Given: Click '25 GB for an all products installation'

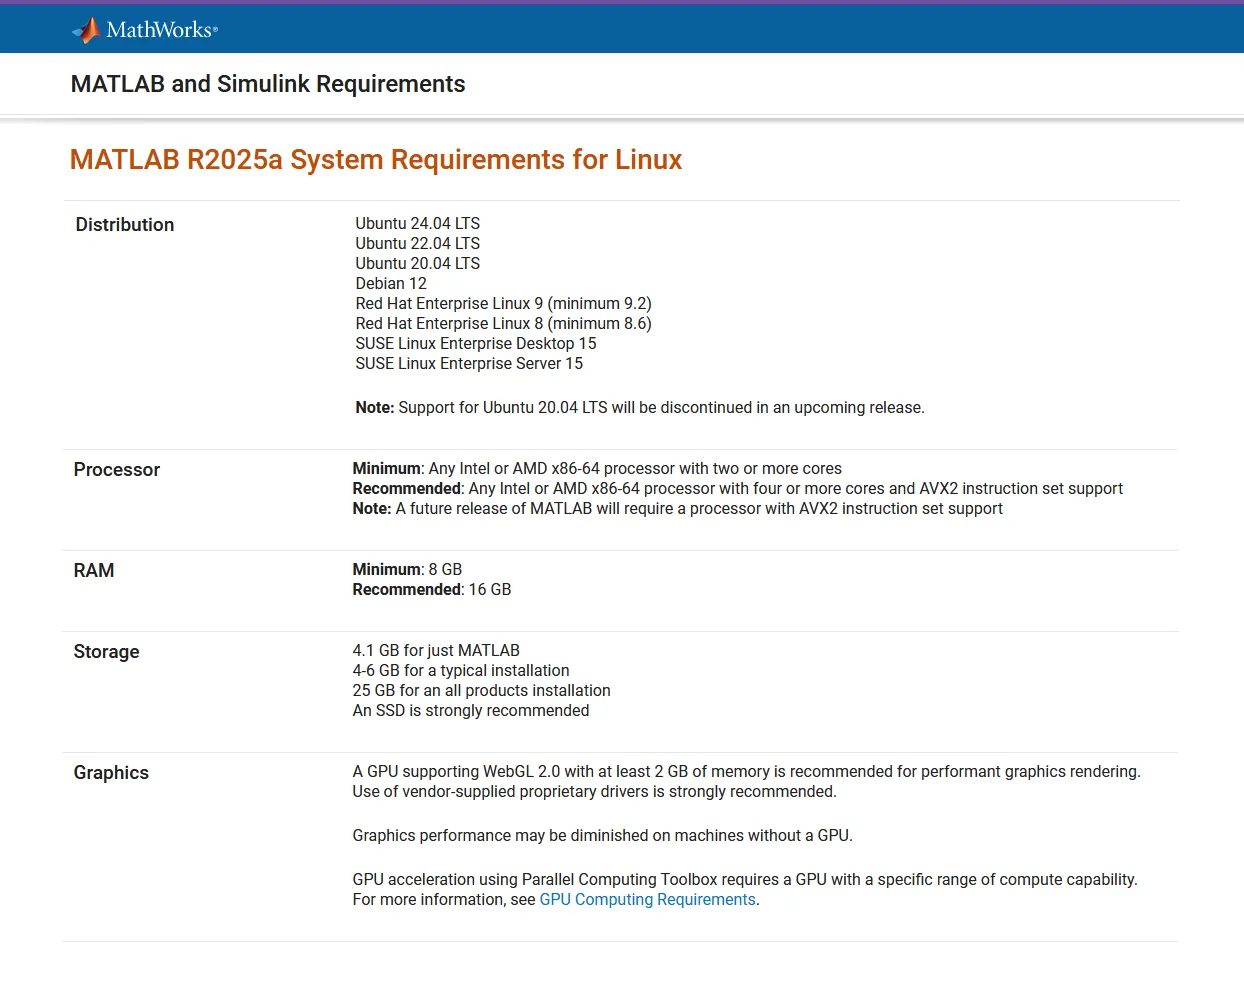Looking at the screenshot, I should click(482, 691).
